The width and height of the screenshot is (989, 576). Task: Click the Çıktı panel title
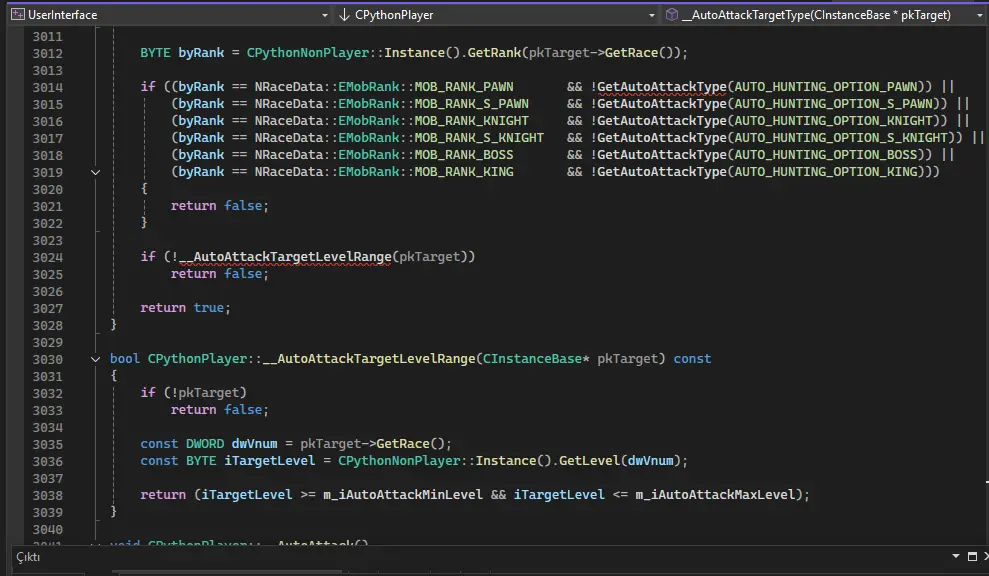click(x=28, y=556)
